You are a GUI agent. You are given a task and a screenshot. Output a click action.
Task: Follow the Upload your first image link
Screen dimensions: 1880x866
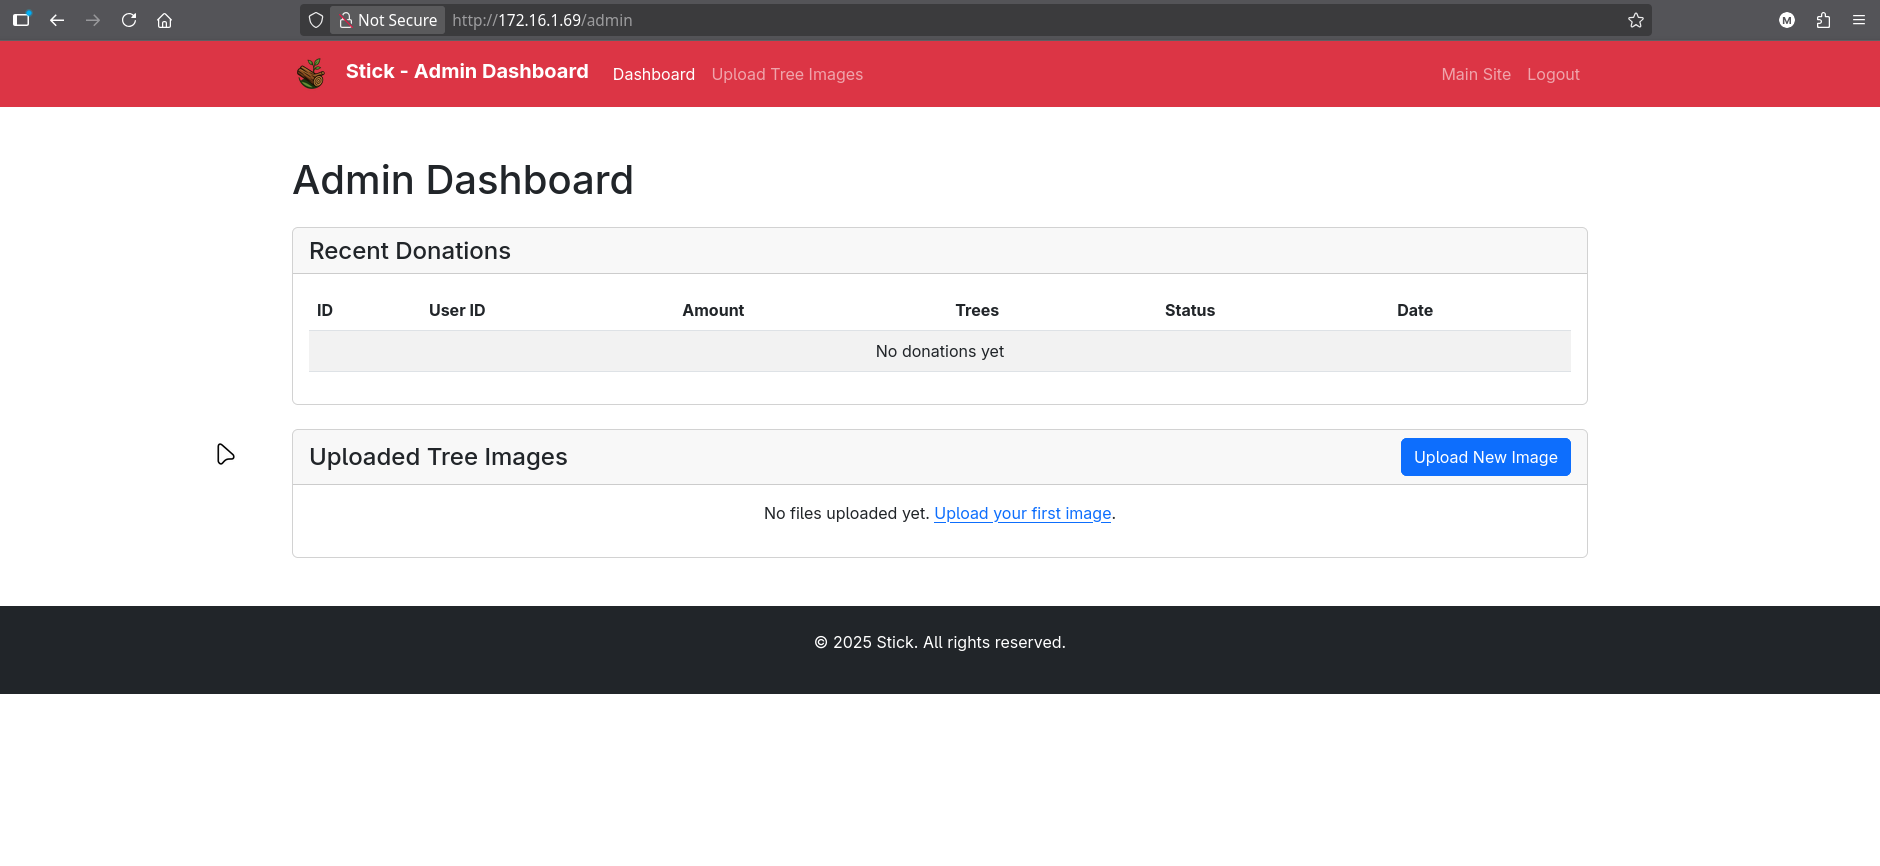tap(1022, 514)
